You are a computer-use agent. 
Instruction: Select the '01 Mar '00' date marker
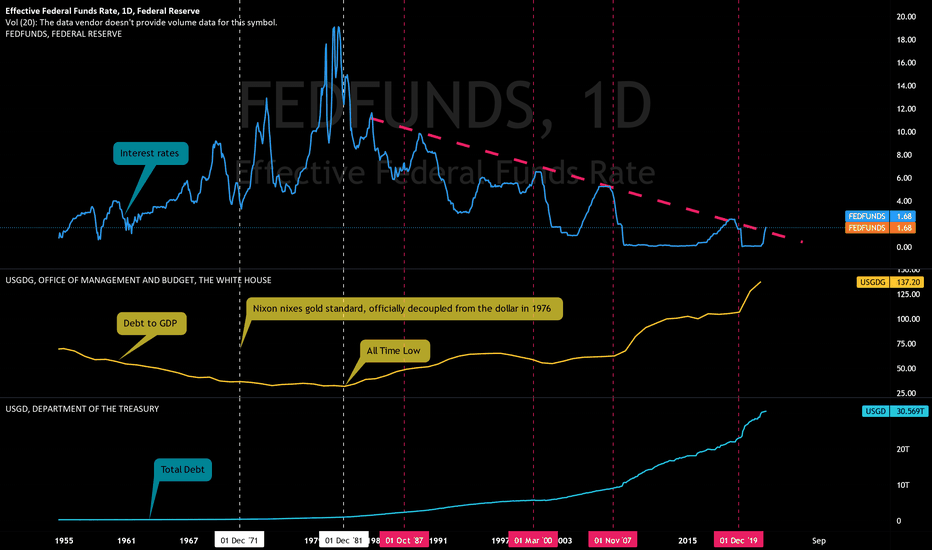coord(533,540)
